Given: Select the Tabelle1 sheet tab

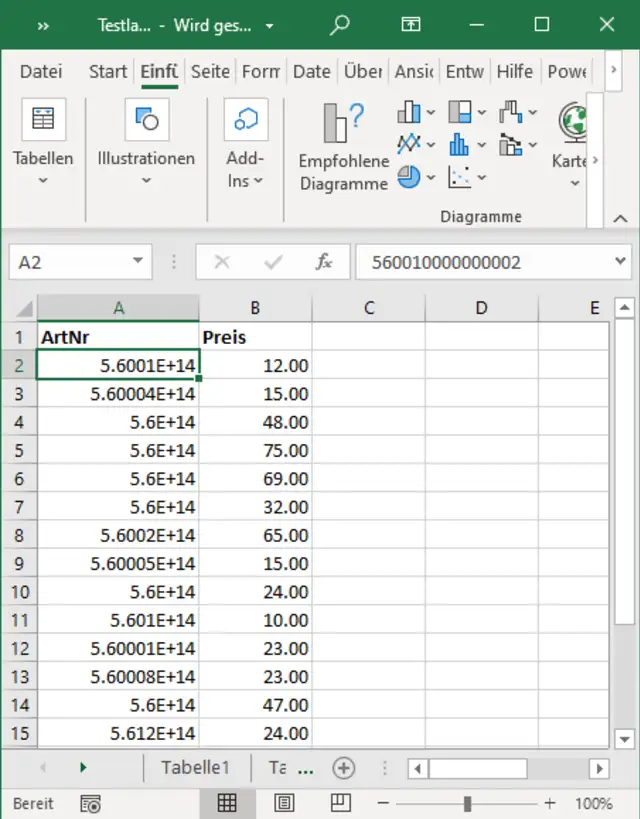Looking at the screenshot, I should click(195, 768).
